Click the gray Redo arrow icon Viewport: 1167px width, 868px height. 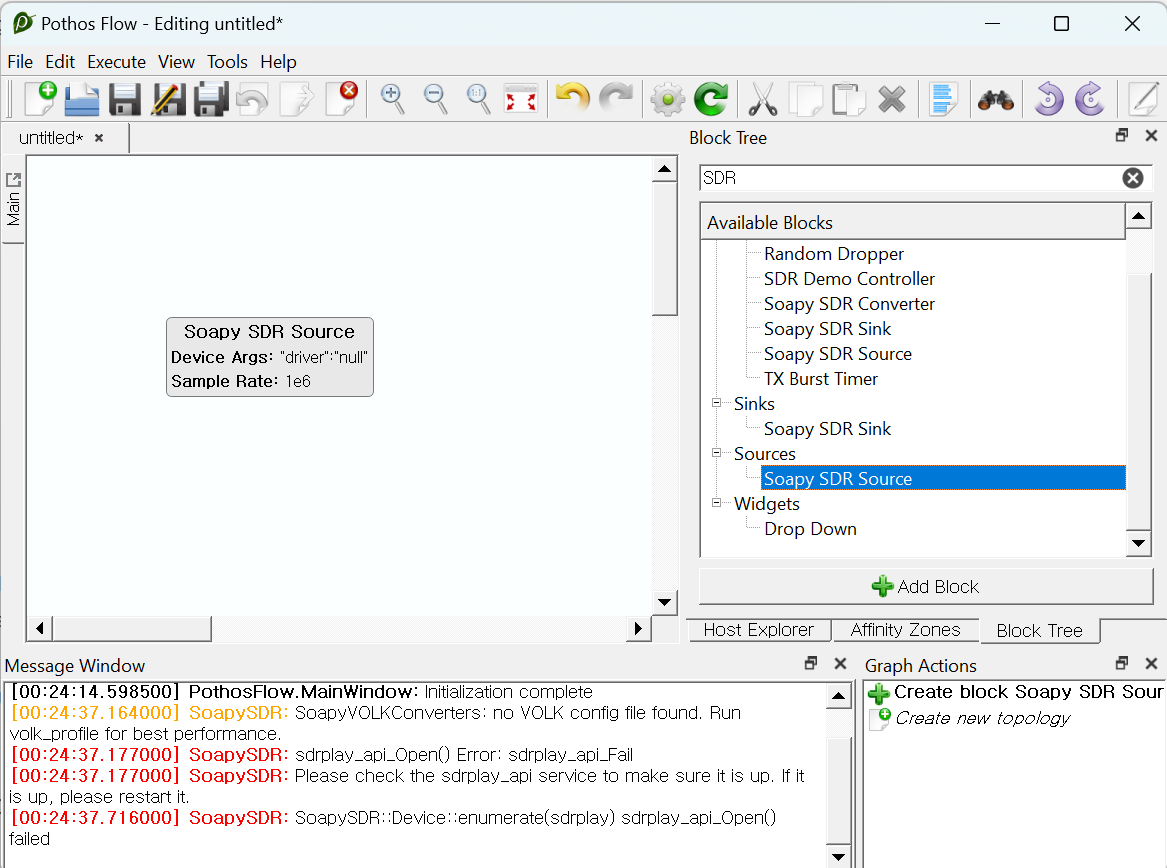coord(616,99)
